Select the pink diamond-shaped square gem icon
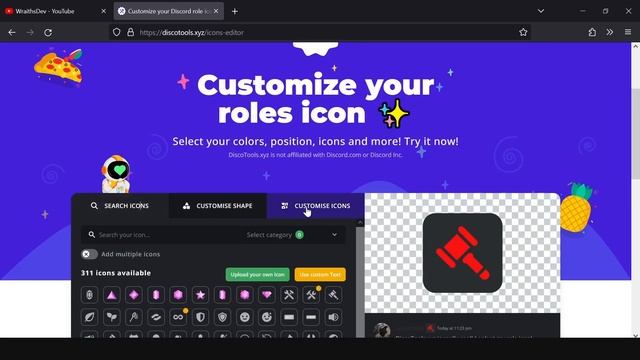The width and height of the screenshot is (640, 360). [x=133, y=295]
